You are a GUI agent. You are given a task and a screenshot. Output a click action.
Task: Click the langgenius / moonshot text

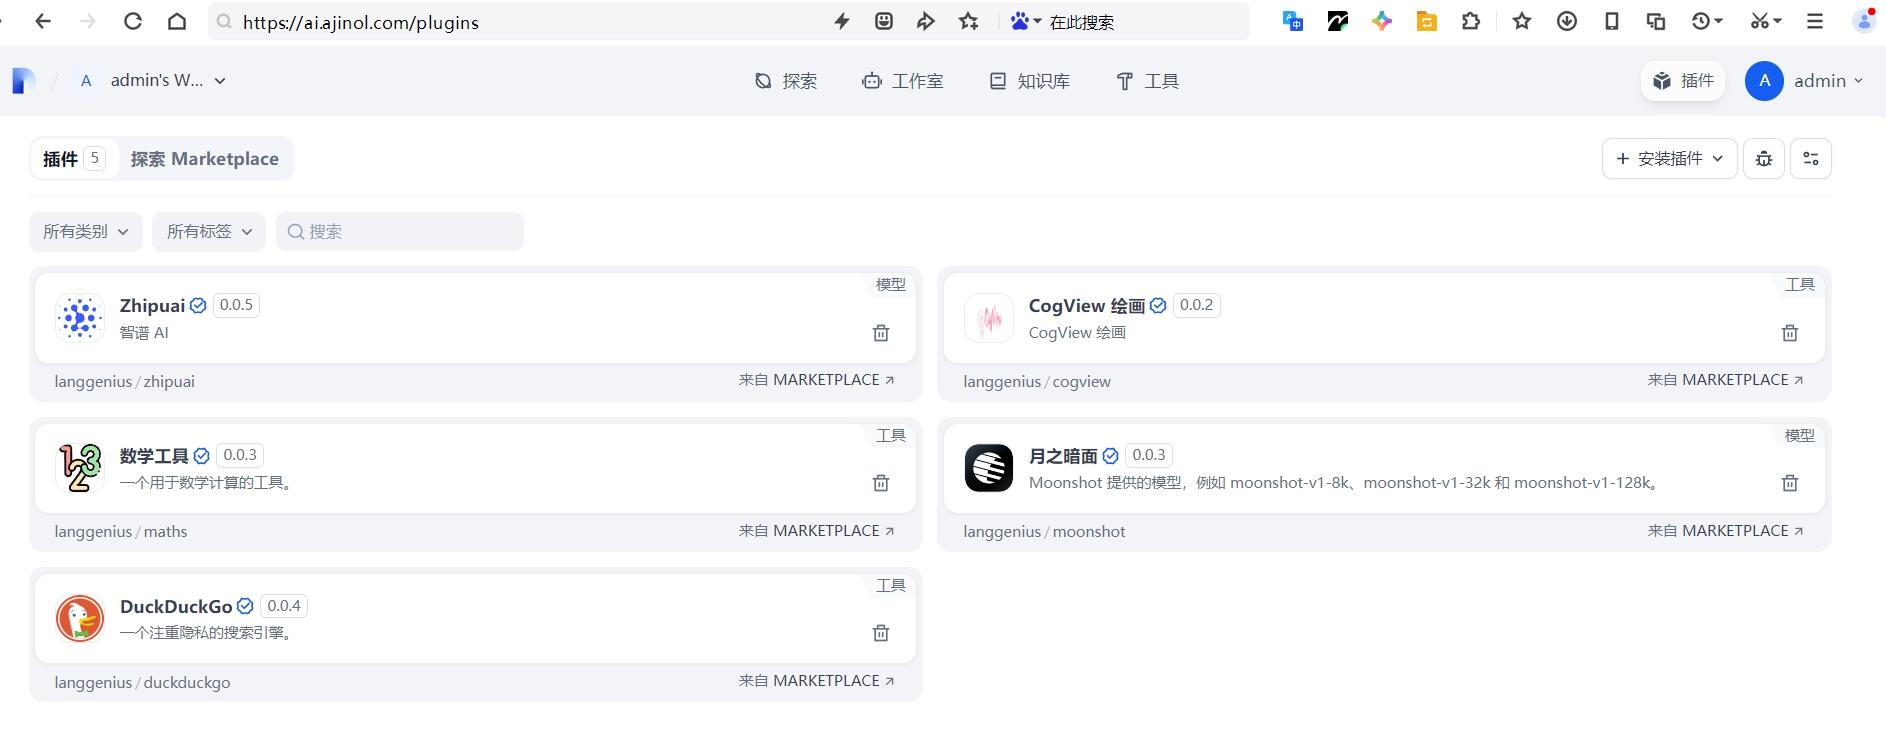pyautogui.click(x=1044, y=532)
